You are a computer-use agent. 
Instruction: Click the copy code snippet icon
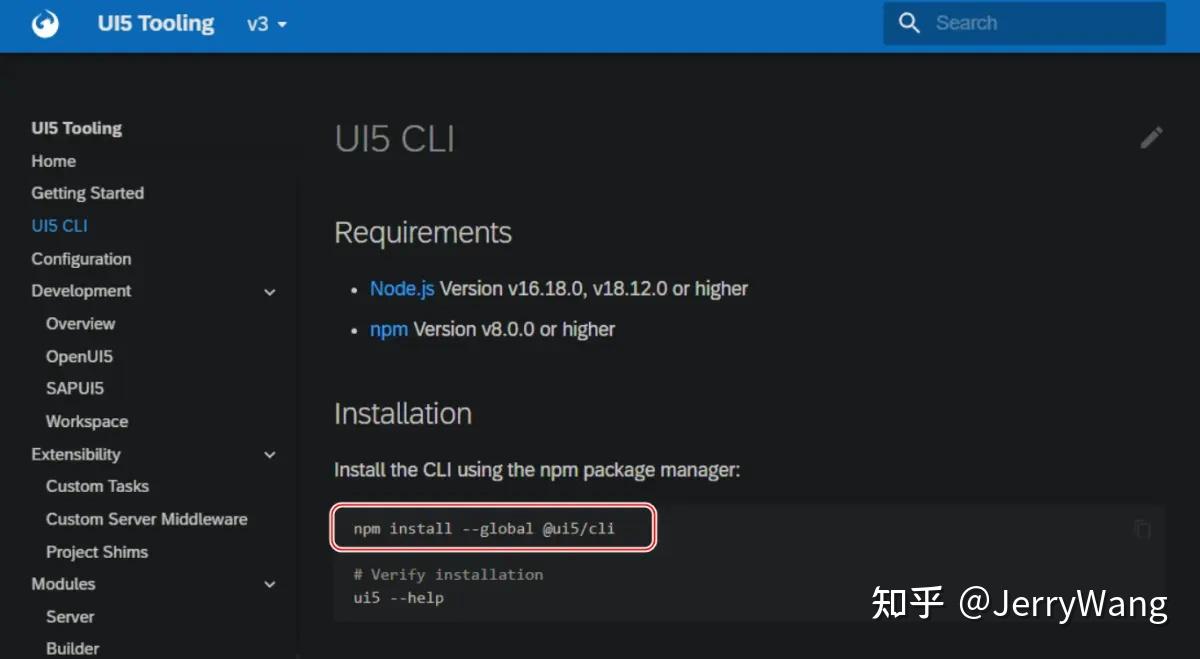coord(1142,528)
